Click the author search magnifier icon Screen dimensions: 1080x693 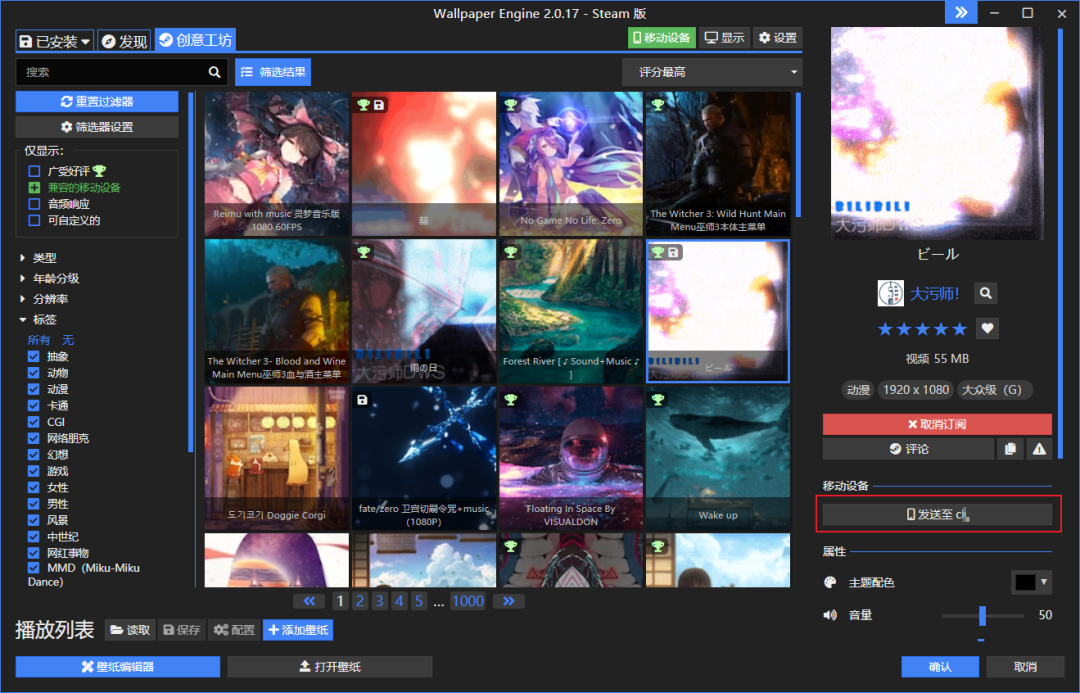986,293
